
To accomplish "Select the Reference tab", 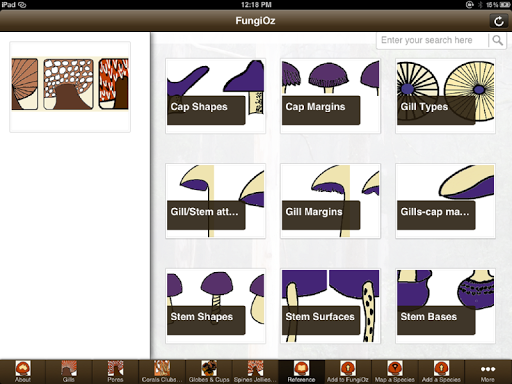I will (x=301, y=372).
